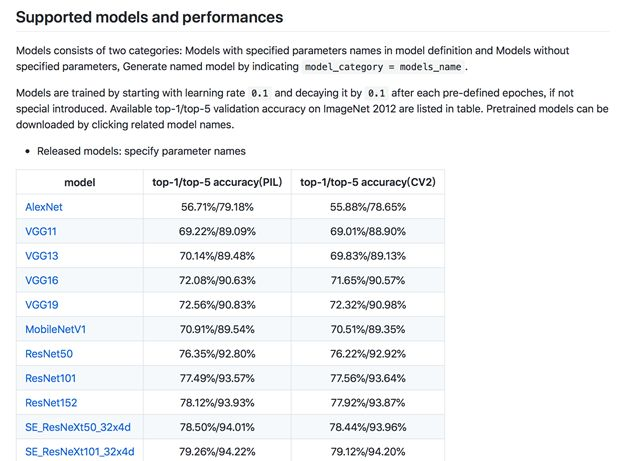Viewport: 624px width, 461px height.
Task: Open the AlexNet model link
Action: click(x=44, y=206)
